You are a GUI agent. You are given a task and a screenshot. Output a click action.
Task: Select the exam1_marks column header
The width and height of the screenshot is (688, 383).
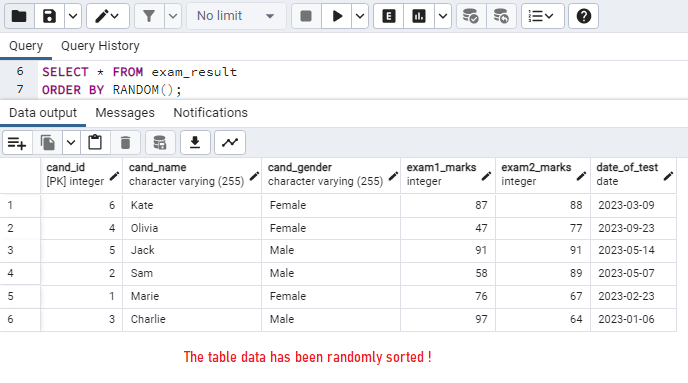point(448,175)
